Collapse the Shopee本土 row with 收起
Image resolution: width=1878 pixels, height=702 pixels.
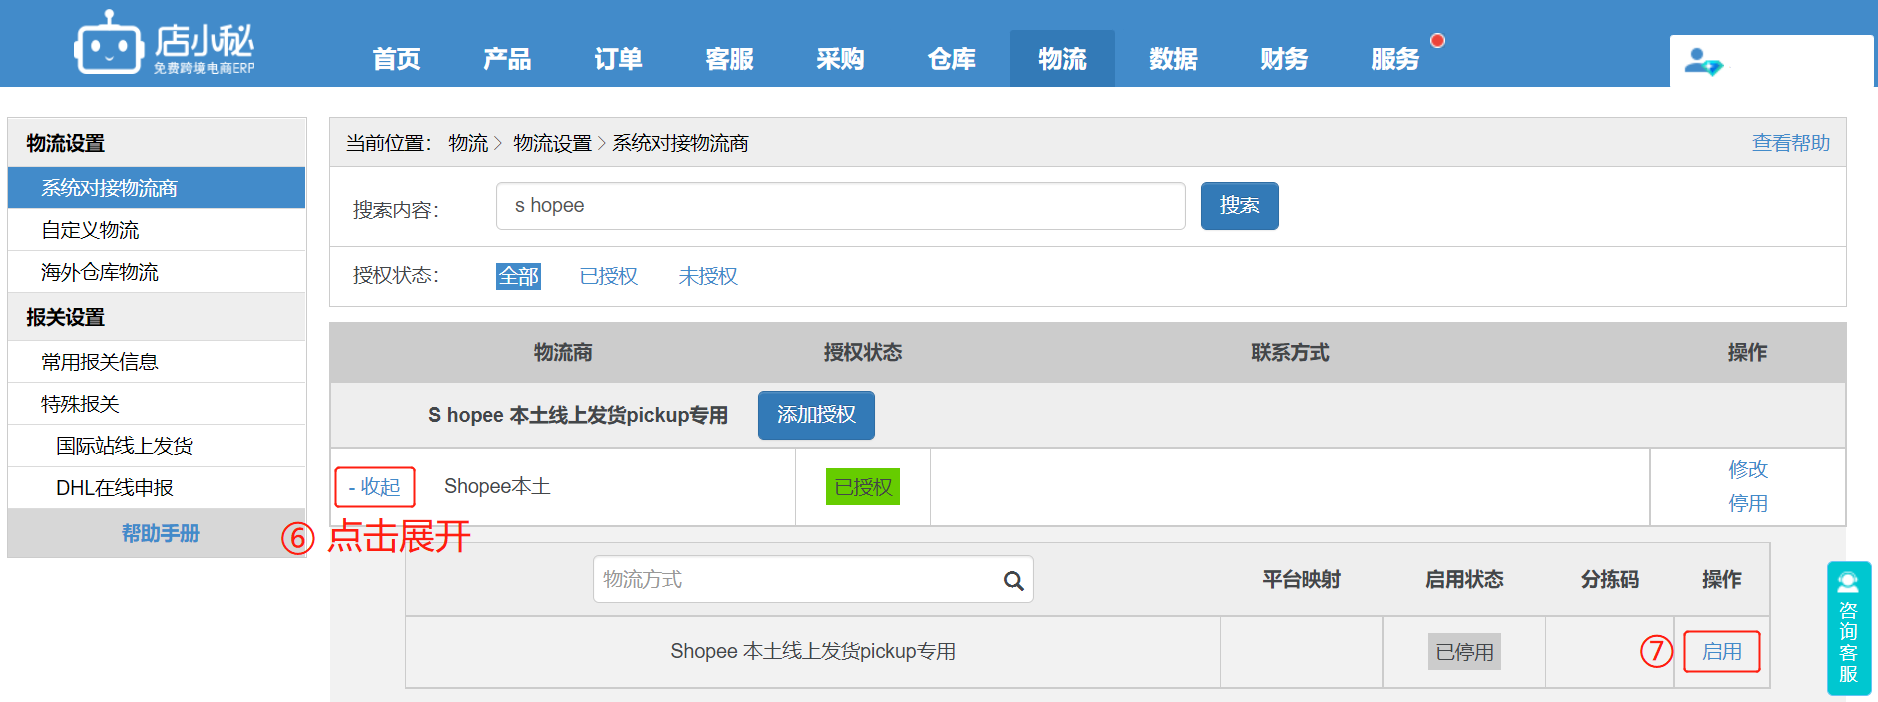[x=375, y=487]
